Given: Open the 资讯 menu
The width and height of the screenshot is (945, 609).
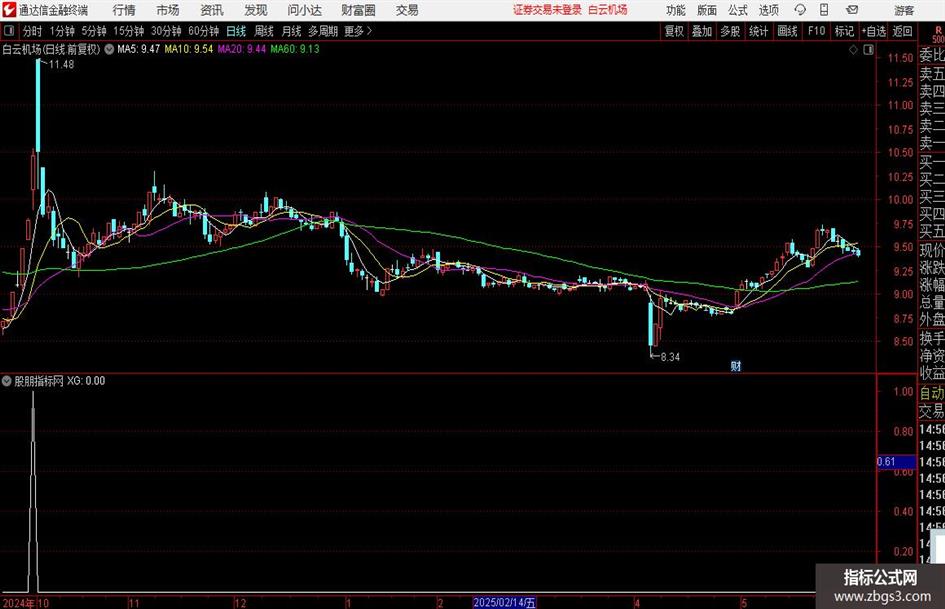Looking at the screenshot, I should pos(212,10).
